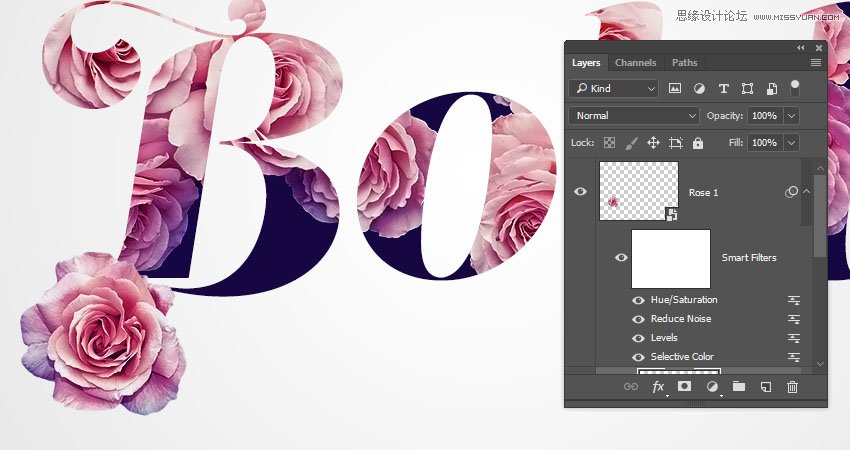
Task: Lock image pixels brush icon
Action: [632, 143]
